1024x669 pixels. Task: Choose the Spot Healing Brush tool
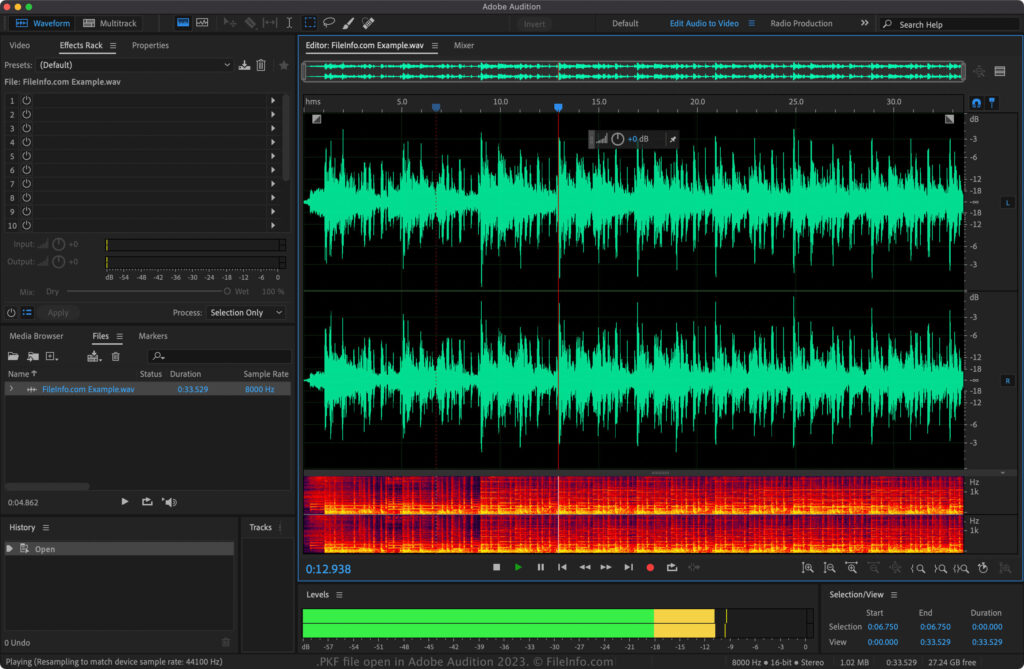[x=368, y=23]
